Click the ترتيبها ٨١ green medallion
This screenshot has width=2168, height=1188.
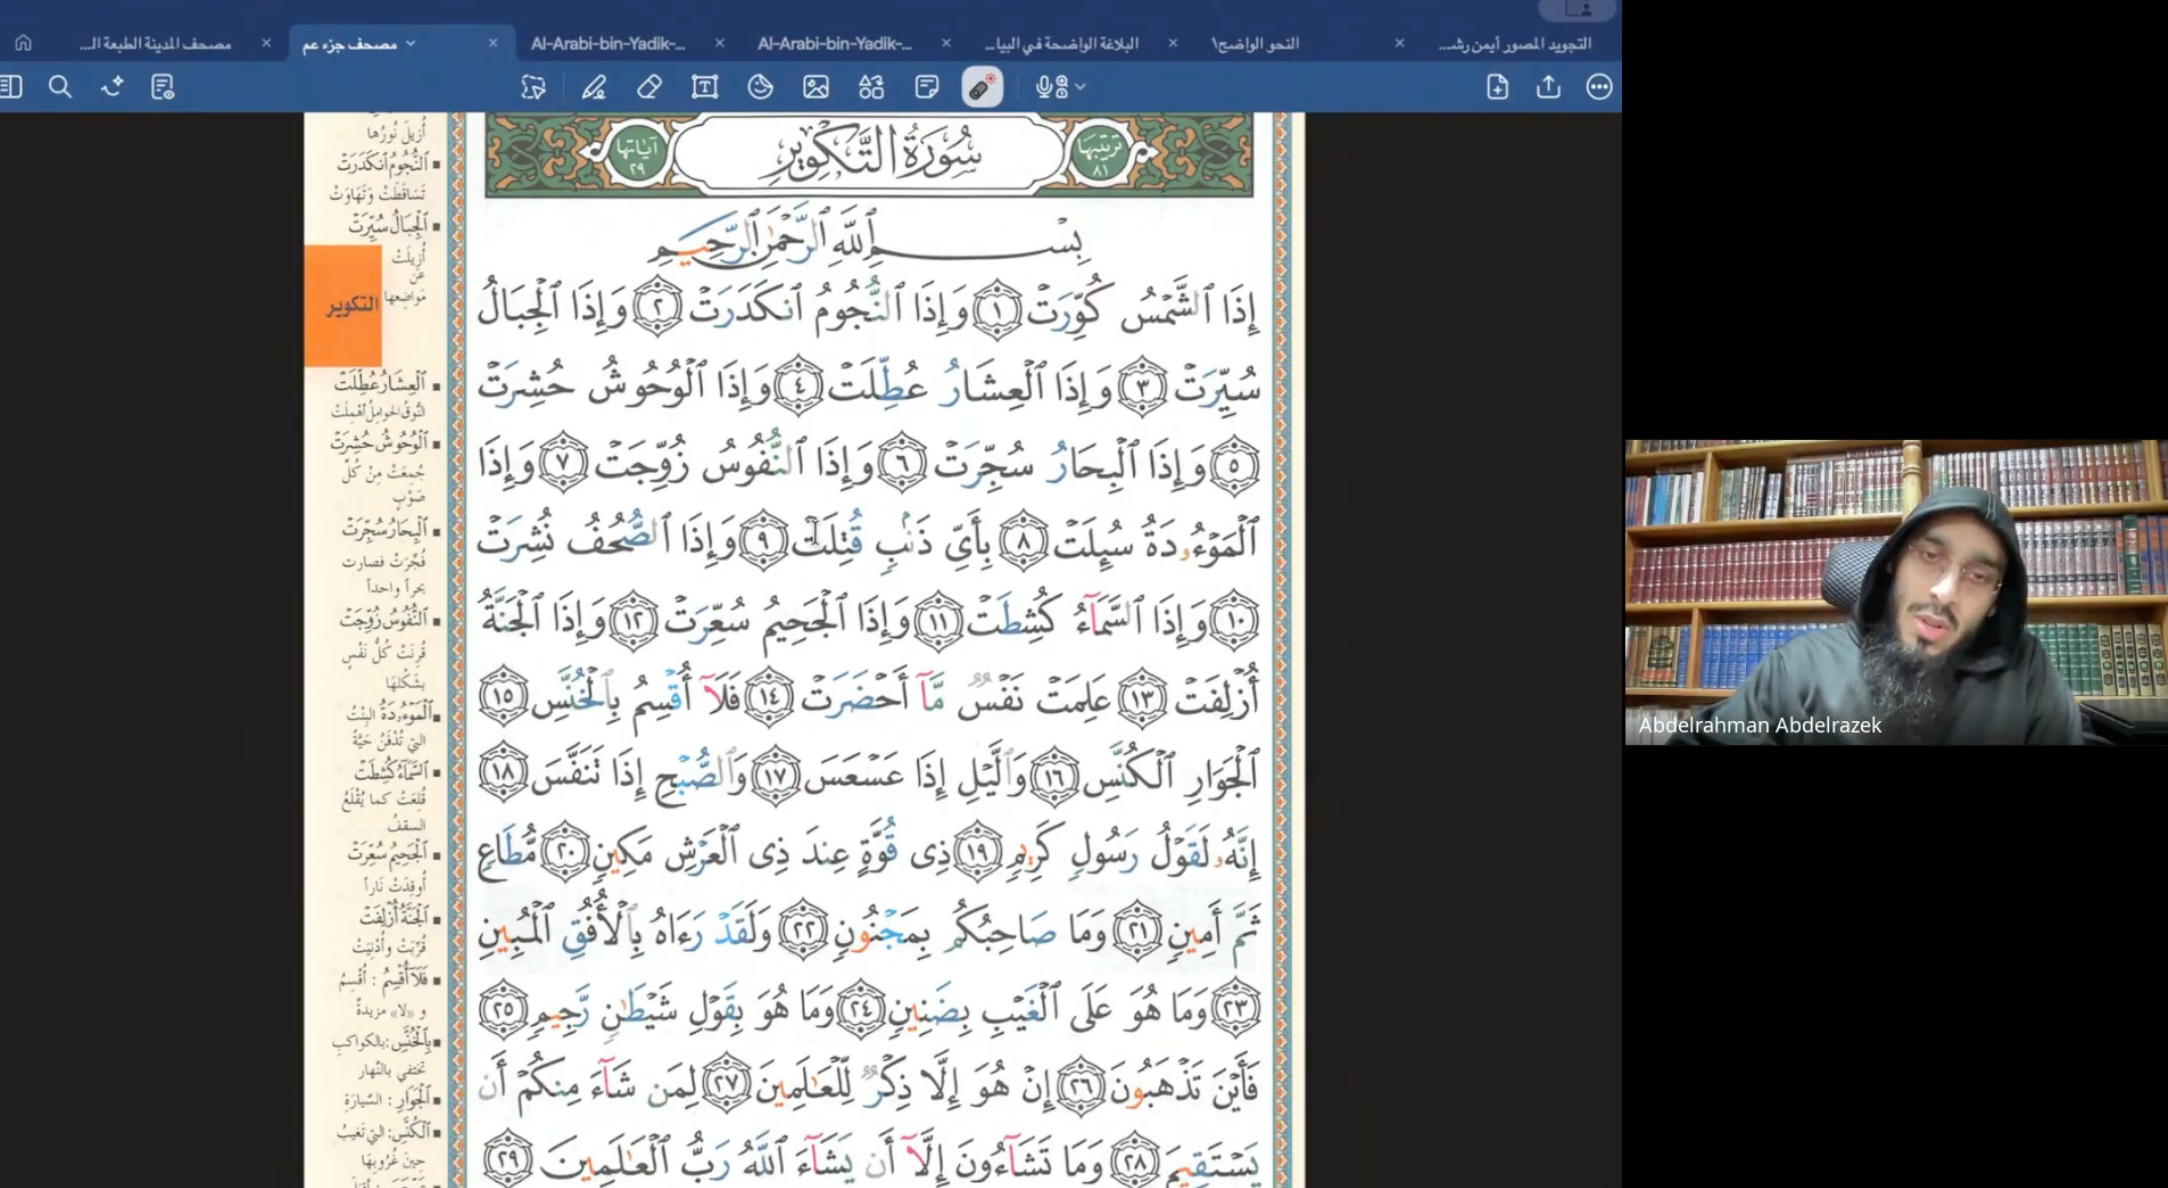[x=1100, y=155]
